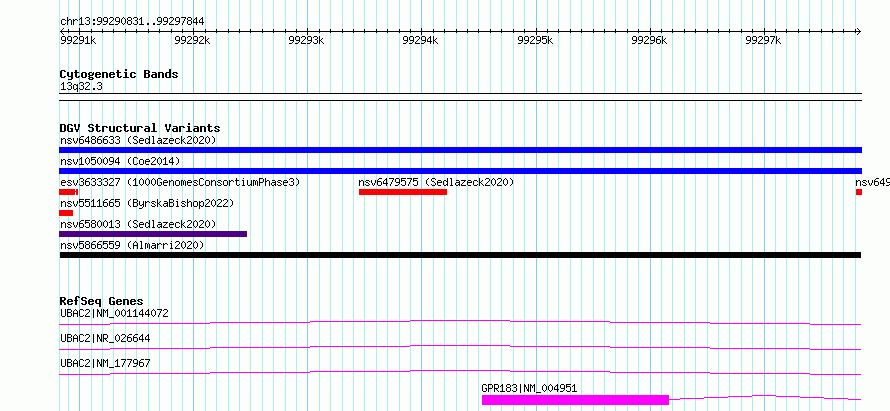Open the nsv1050094 (Coe2014) label

120,161
